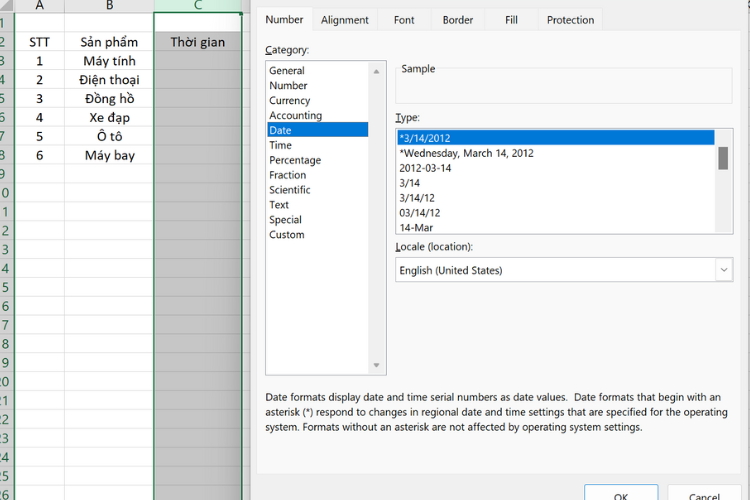Image resolution: width=750 pixels, height=500 pixels.
Task: Select Date category
Action: click(x=318, y=130)
